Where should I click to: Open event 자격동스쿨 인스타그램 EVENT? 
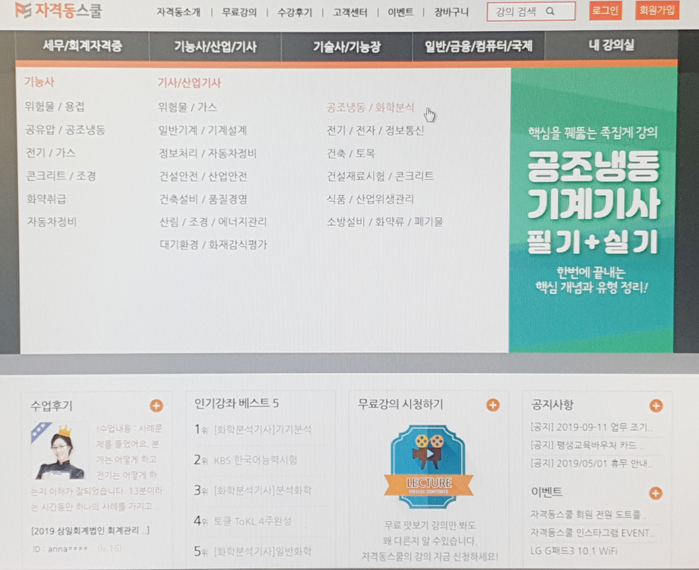click(x=592, y=533)
